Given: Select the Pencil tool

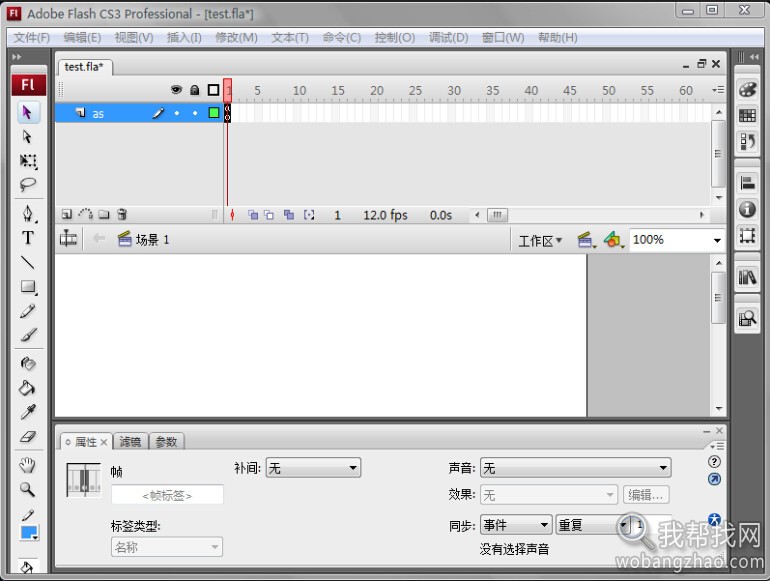Looking at the screenshot, I should click(28, 311).
